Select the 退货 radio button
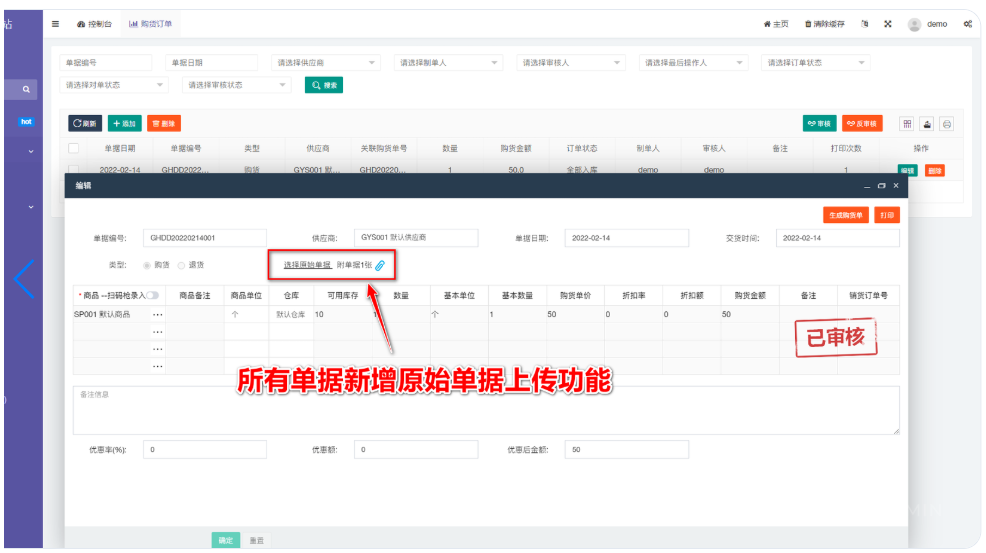The height and width of the screenshot is (553, 986). 181,265
